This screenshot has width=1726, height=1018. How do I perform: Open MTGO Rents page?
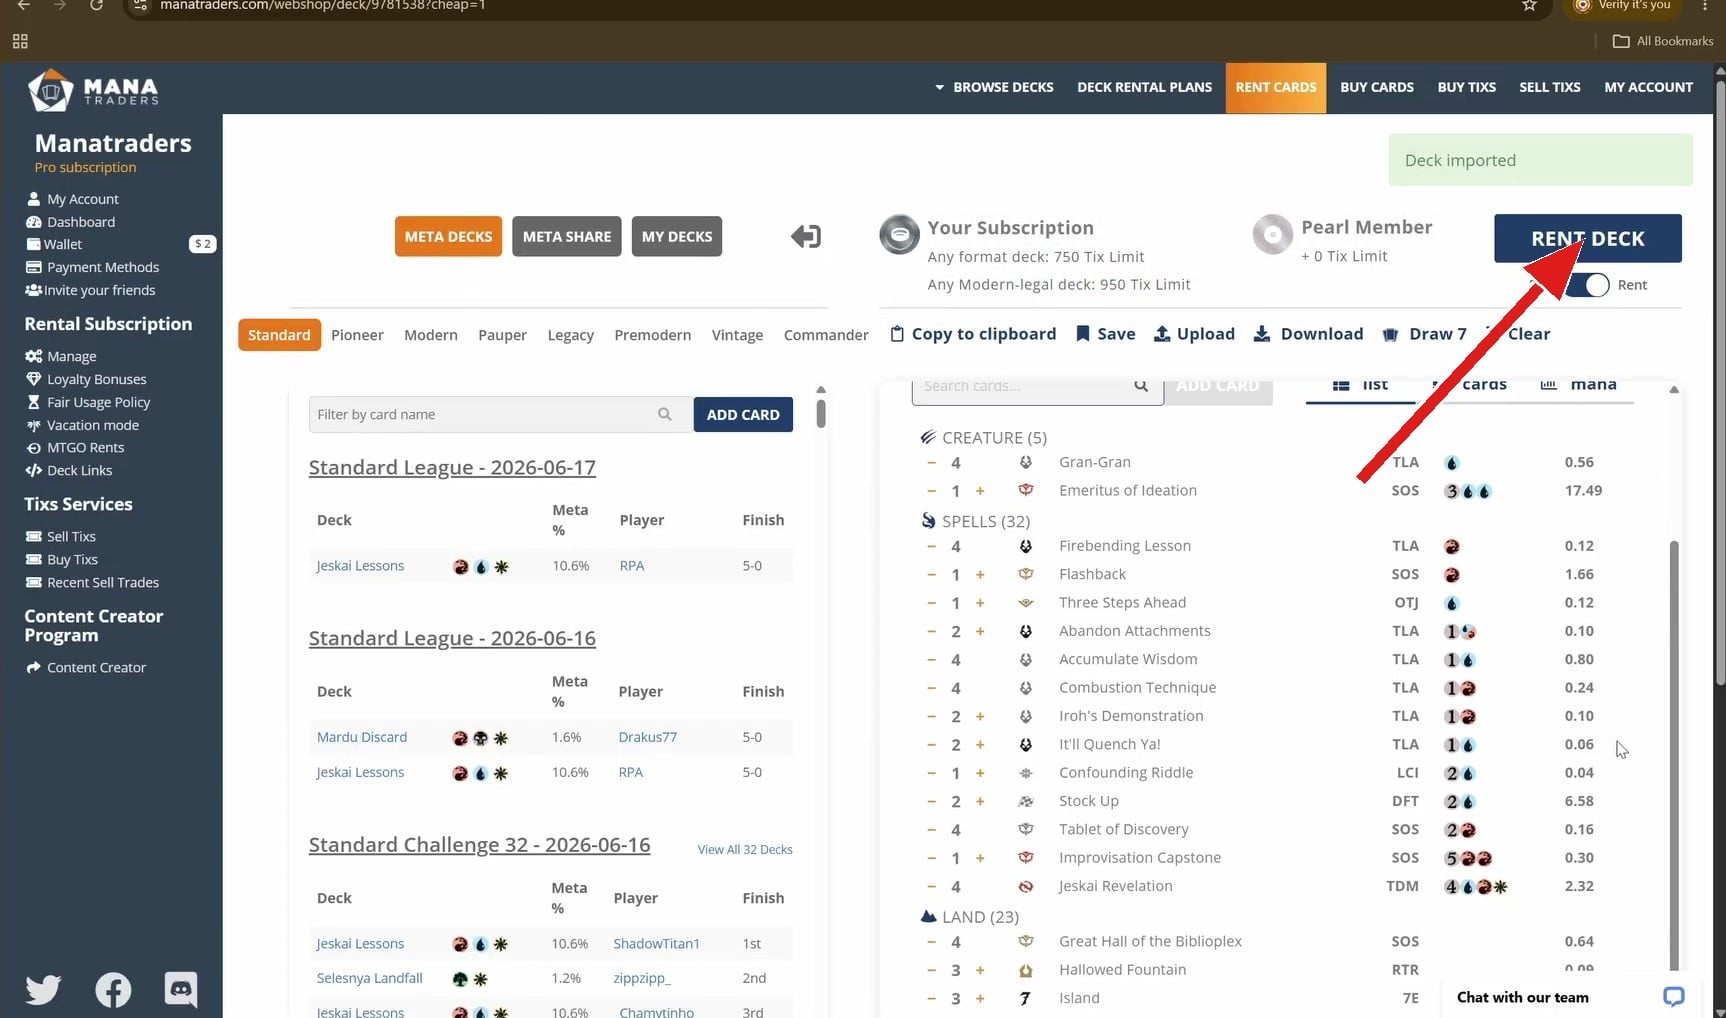tap(85, 447)
